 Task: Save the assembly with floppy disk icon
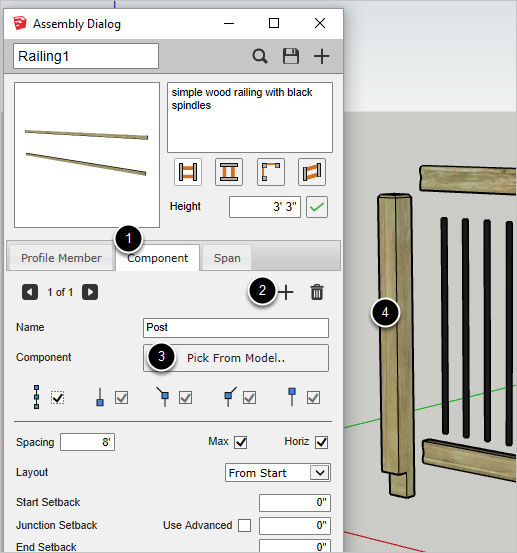coord(291,56)
